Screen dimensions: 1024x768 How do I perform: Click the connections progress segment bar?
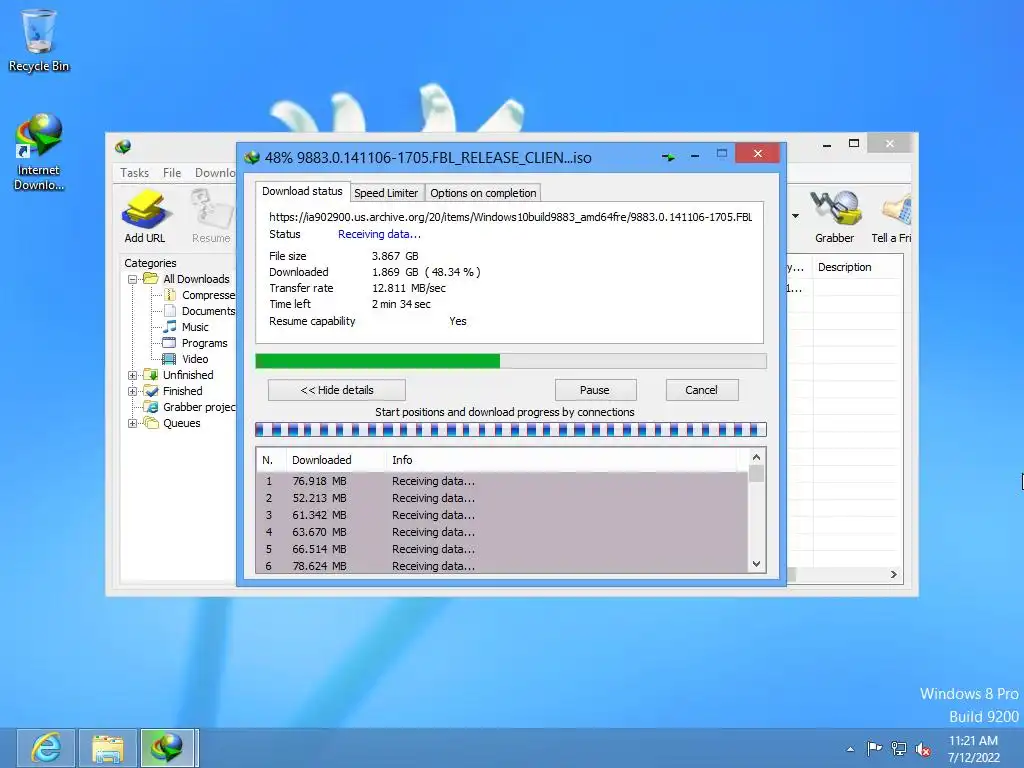coord(511,430)
